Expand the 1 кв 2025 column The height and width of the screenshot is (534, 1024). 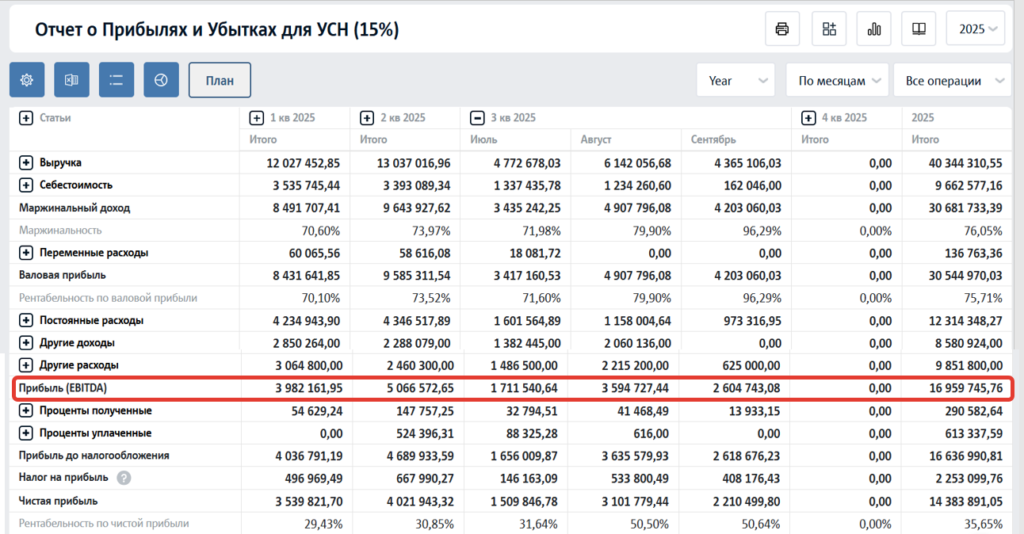[257, 118]
